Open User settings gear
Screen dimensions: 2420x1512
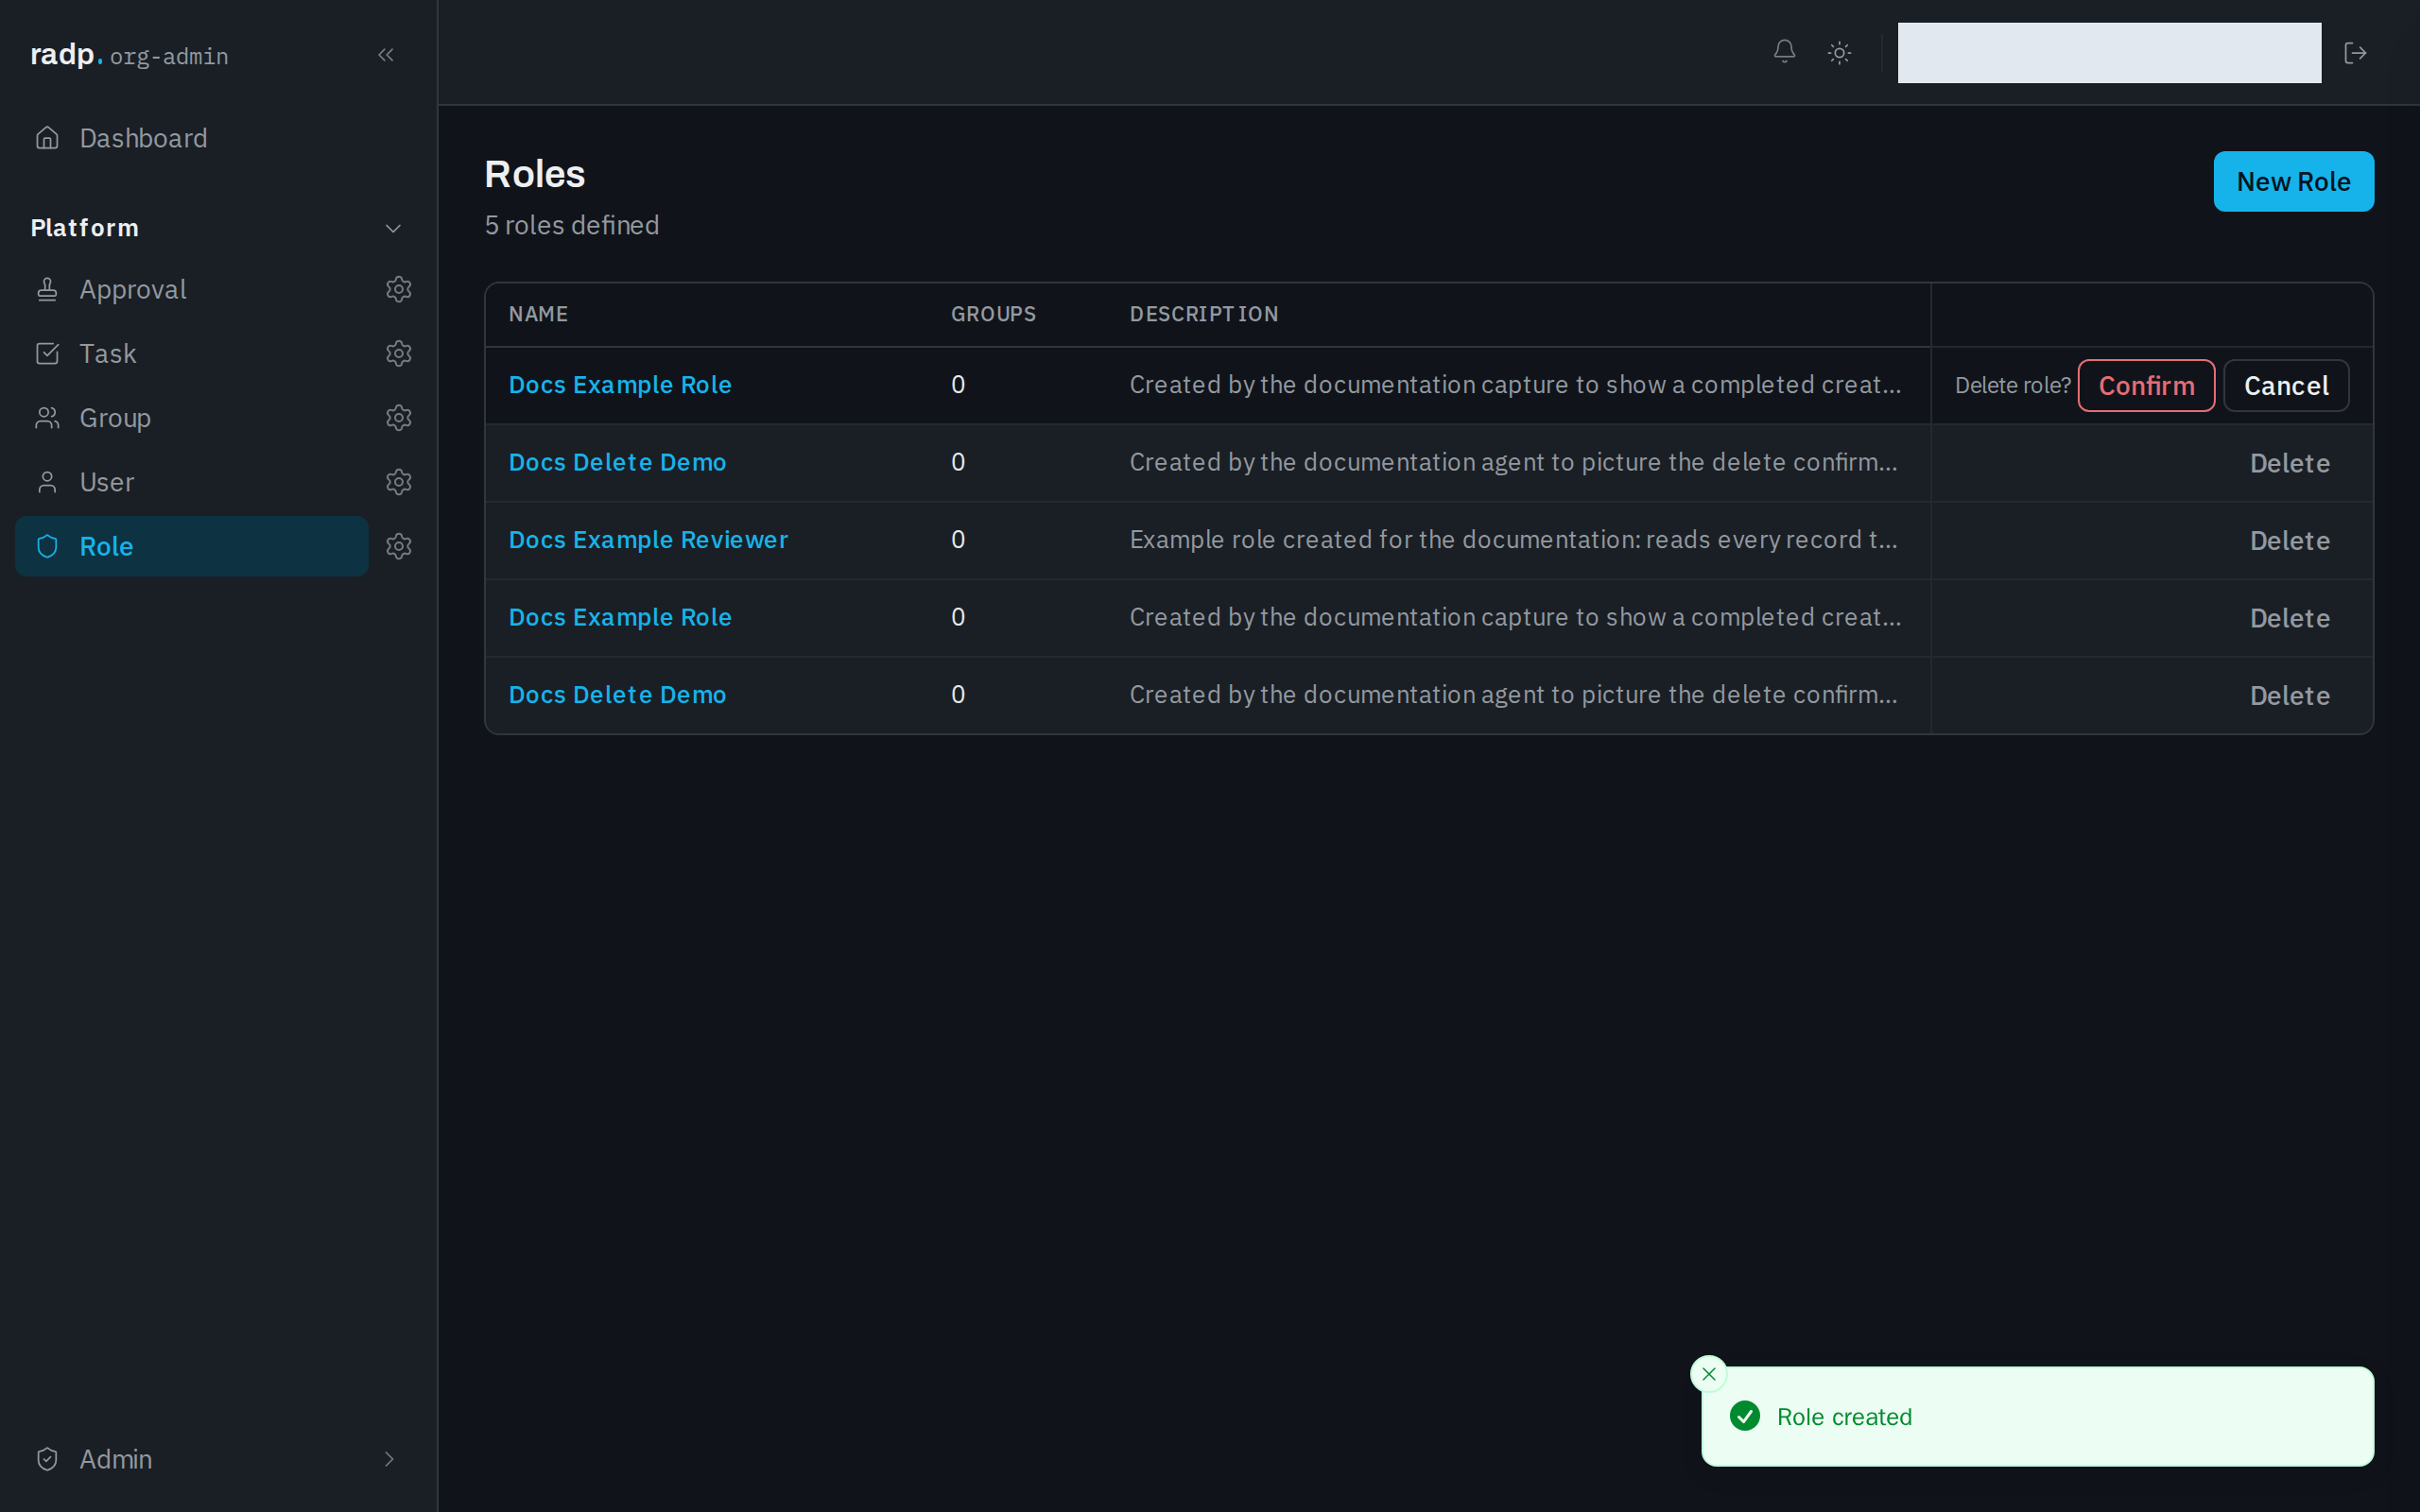(399, 482)
